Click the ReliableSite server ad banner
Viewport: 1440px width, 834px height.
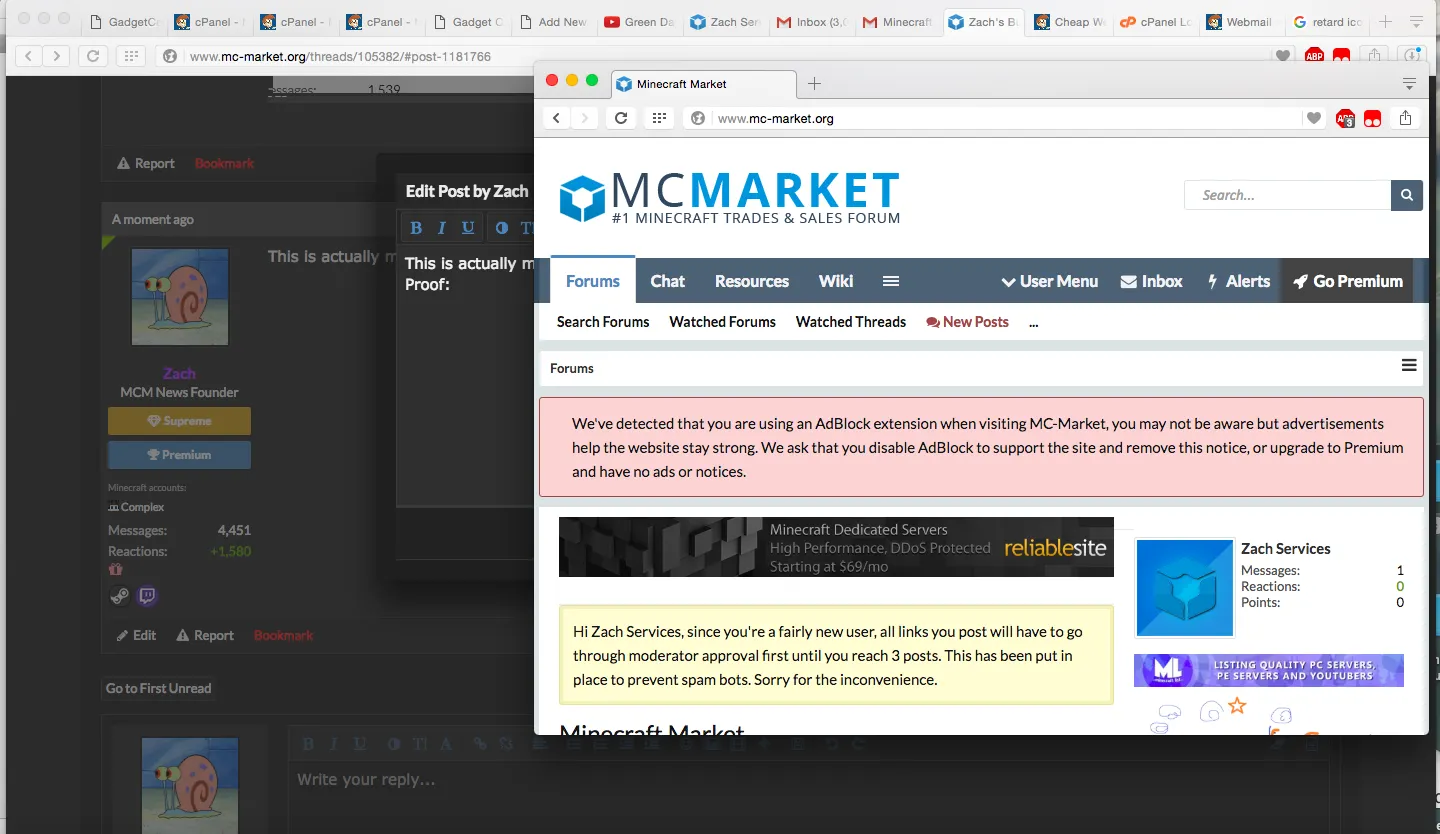[836, 547]
